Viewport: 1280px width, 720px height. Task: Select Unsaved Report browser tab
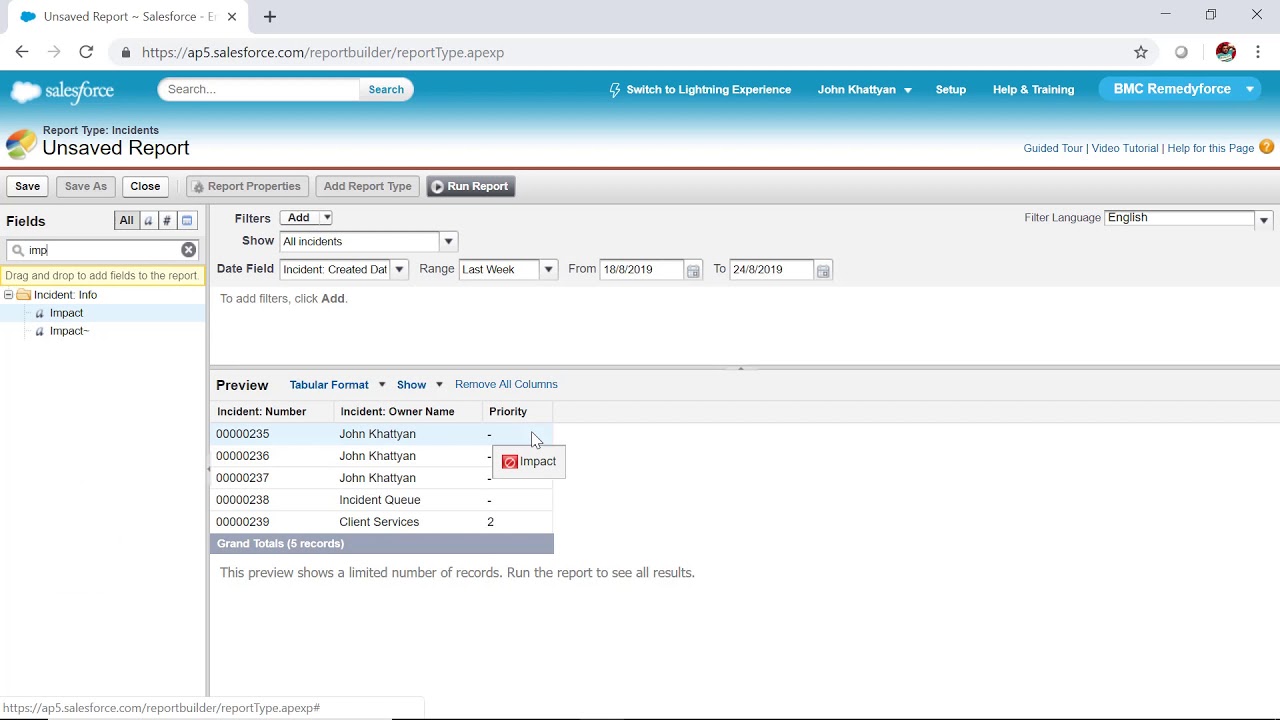click(x=130, y=17)
